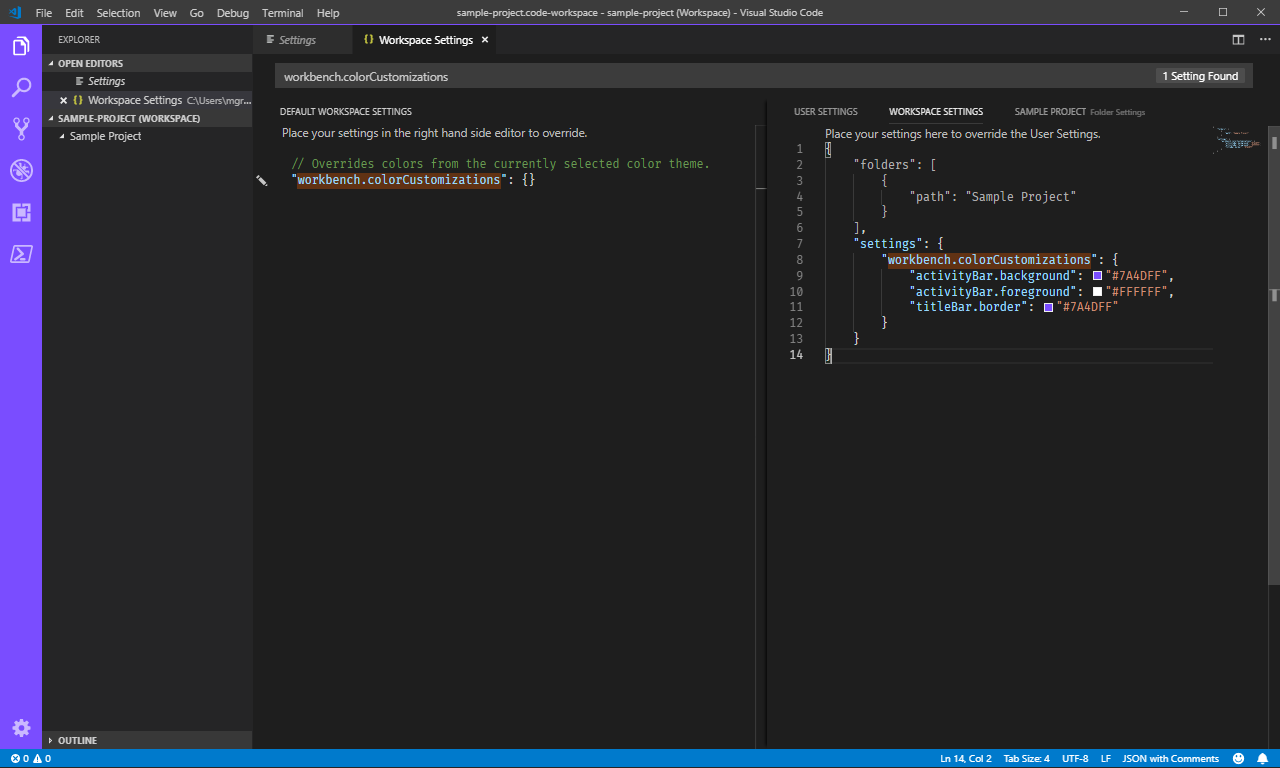This screenshot has height=768, width=1280.
Task: Collapse the SAMPLE-PROJECT (WORKSPACE) section
Action: [x=147, y=118]
